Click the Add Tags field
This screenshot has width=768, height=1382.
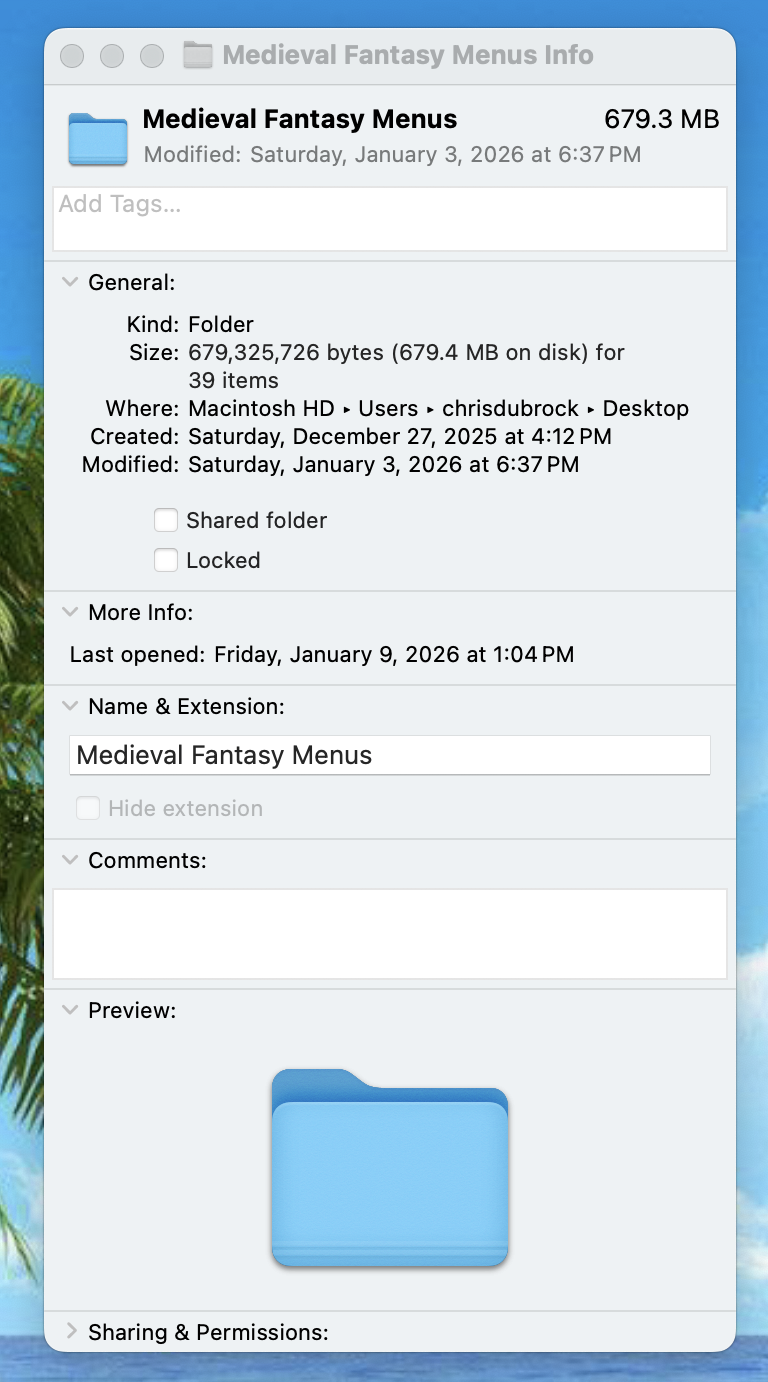pyautogui.click(x=390, y=219)
